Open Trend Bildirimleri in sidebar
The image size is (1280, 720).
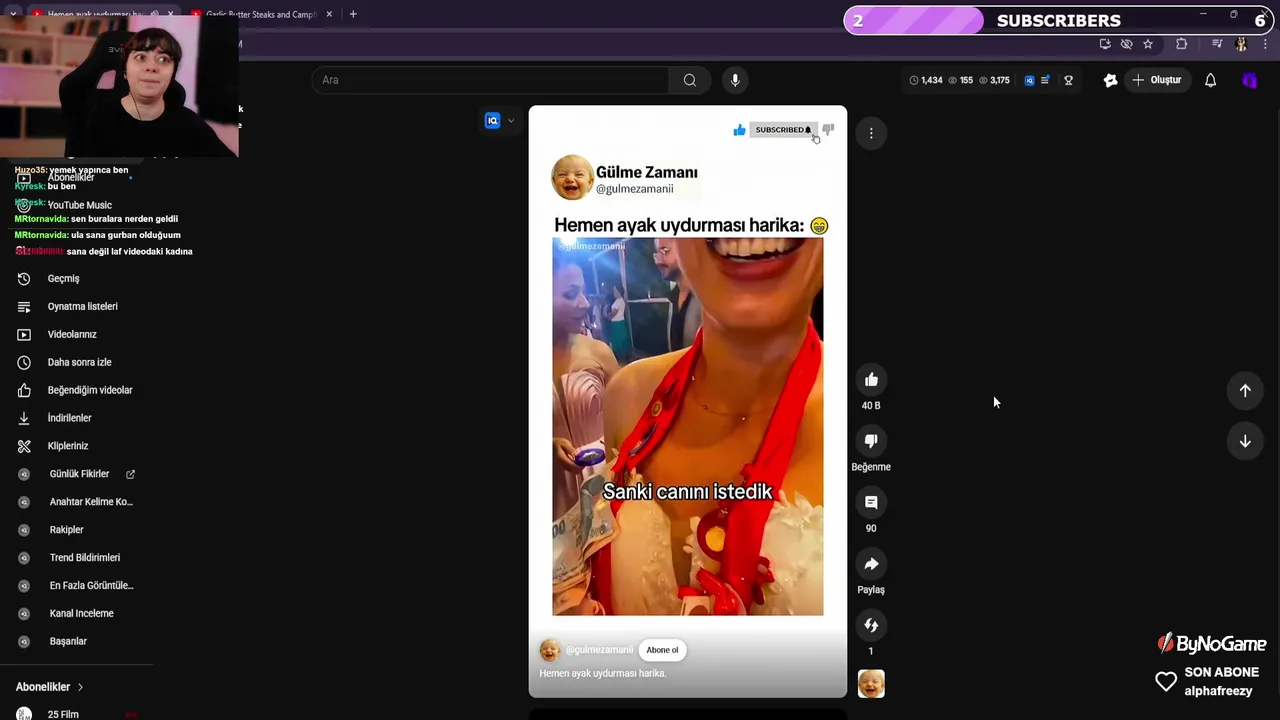coord(84,558)
